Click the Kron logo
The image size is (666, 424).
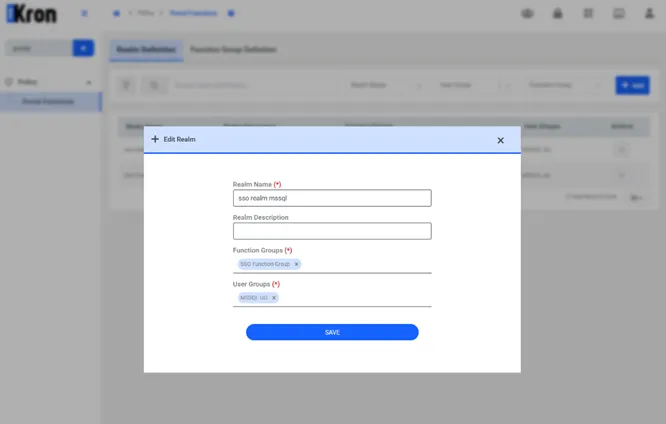tap(31, 14)
